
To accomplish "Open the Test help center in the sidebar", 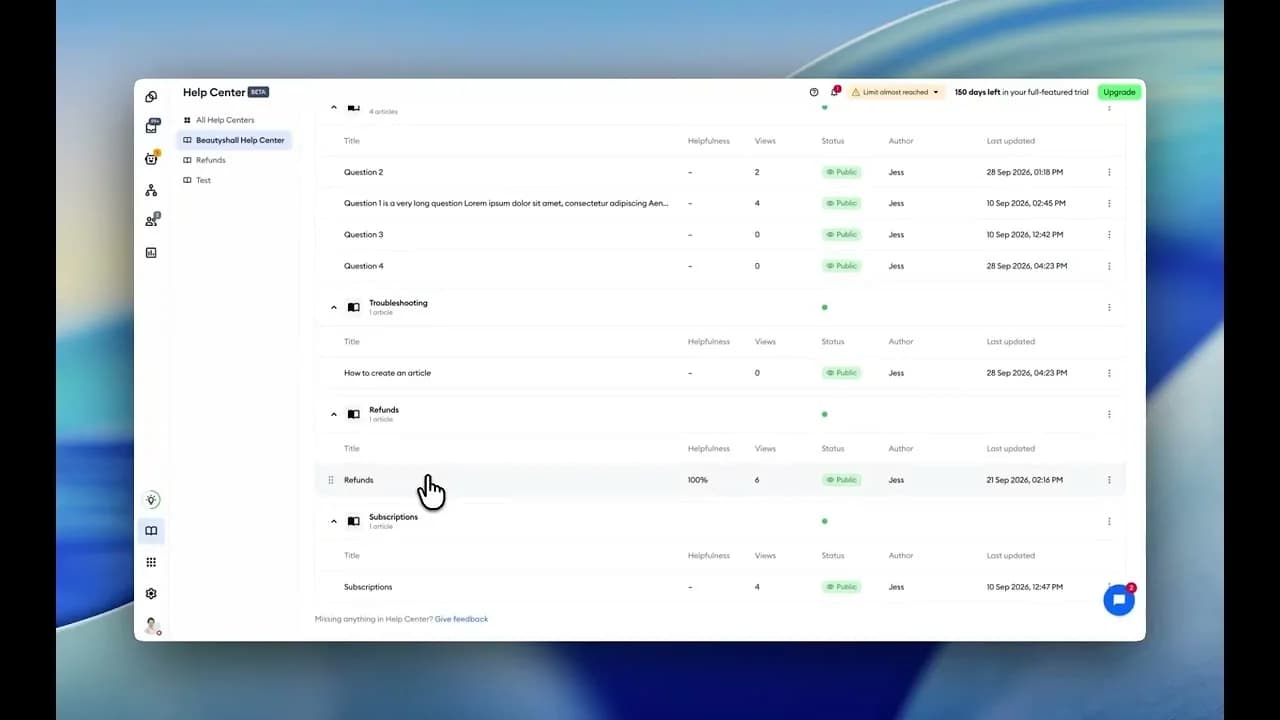I will click(203, 180).
